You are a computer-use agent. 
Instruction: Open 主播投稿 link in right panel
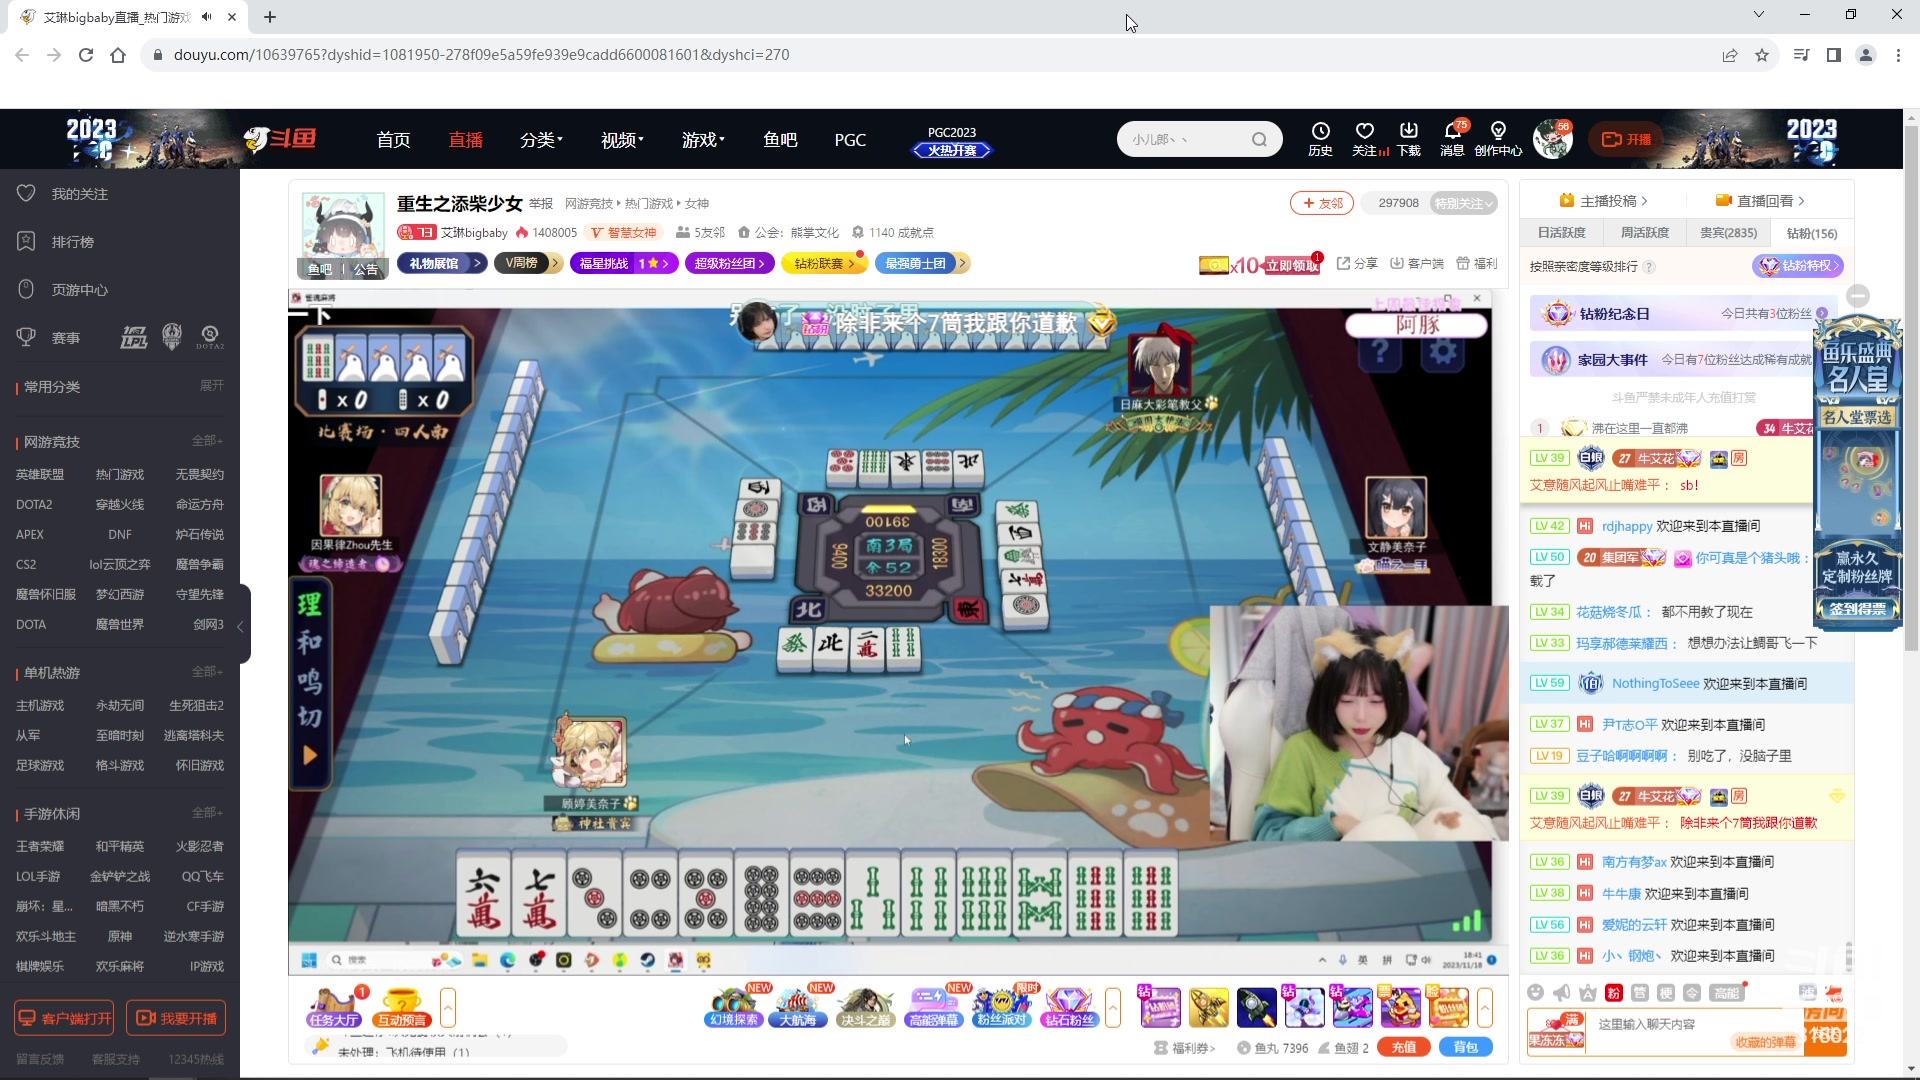1603,201
